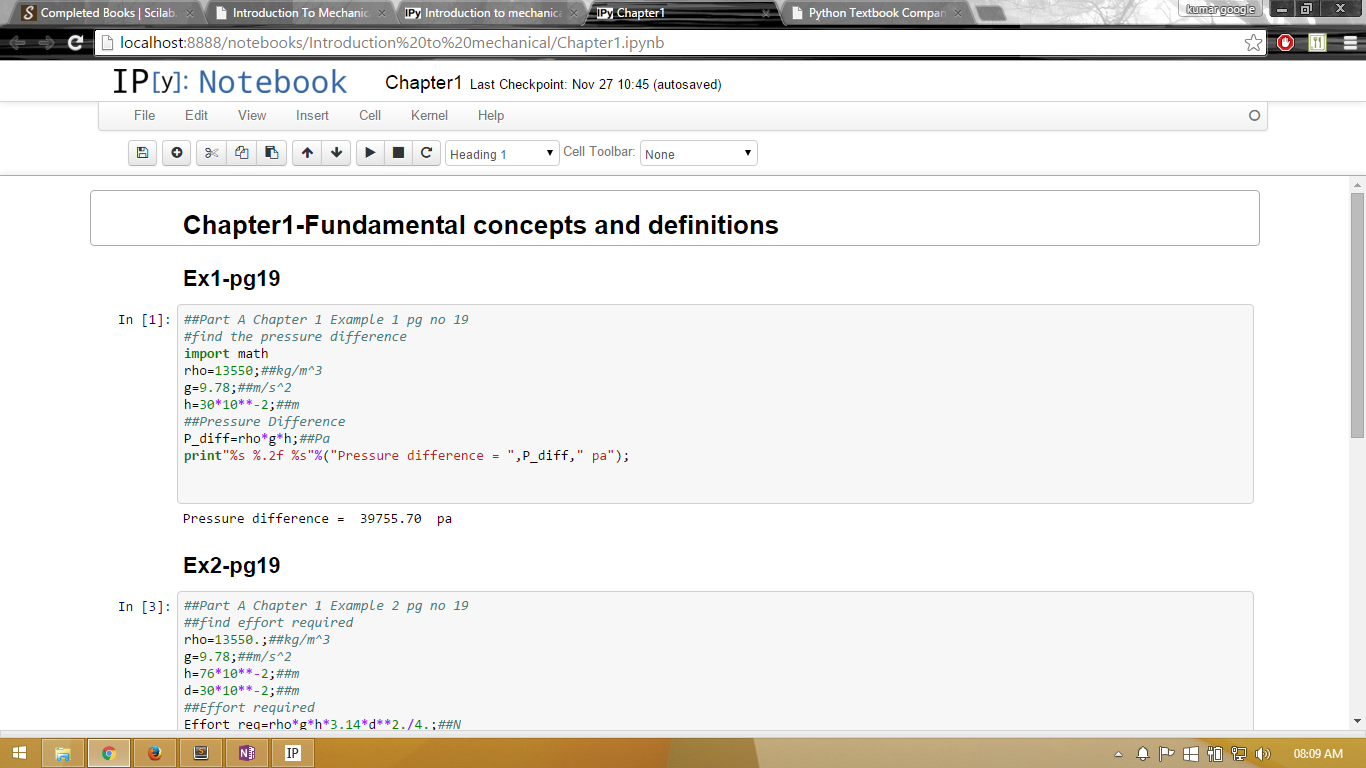Save the notebook with the floppy disk icon

(142, 153)
